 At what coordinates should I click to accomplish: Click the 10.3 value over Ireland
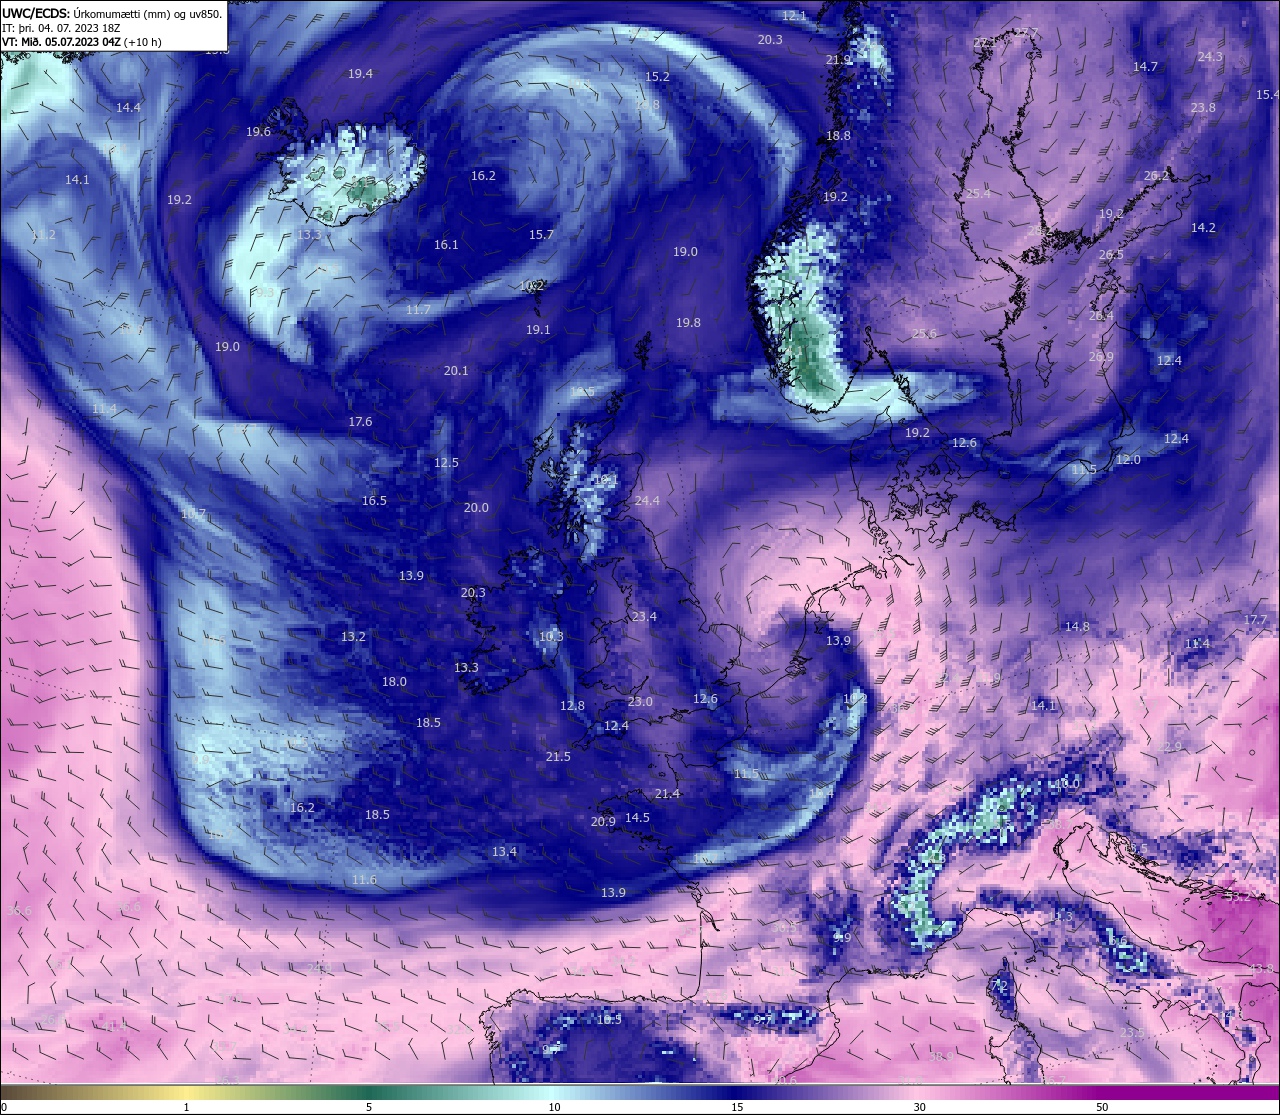(x=551, y=637)
